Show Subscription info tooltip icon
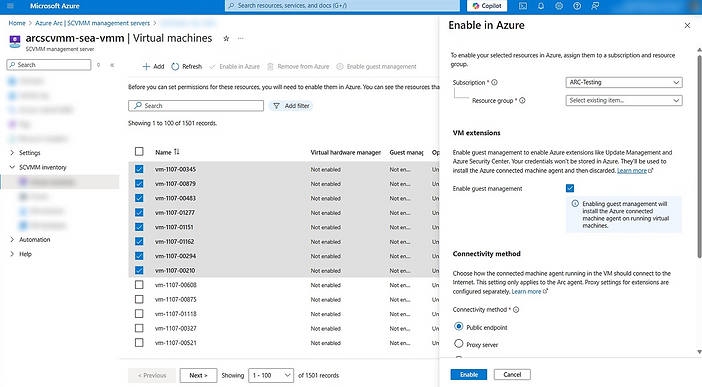 pyautogui.click(x=495, y=82)
